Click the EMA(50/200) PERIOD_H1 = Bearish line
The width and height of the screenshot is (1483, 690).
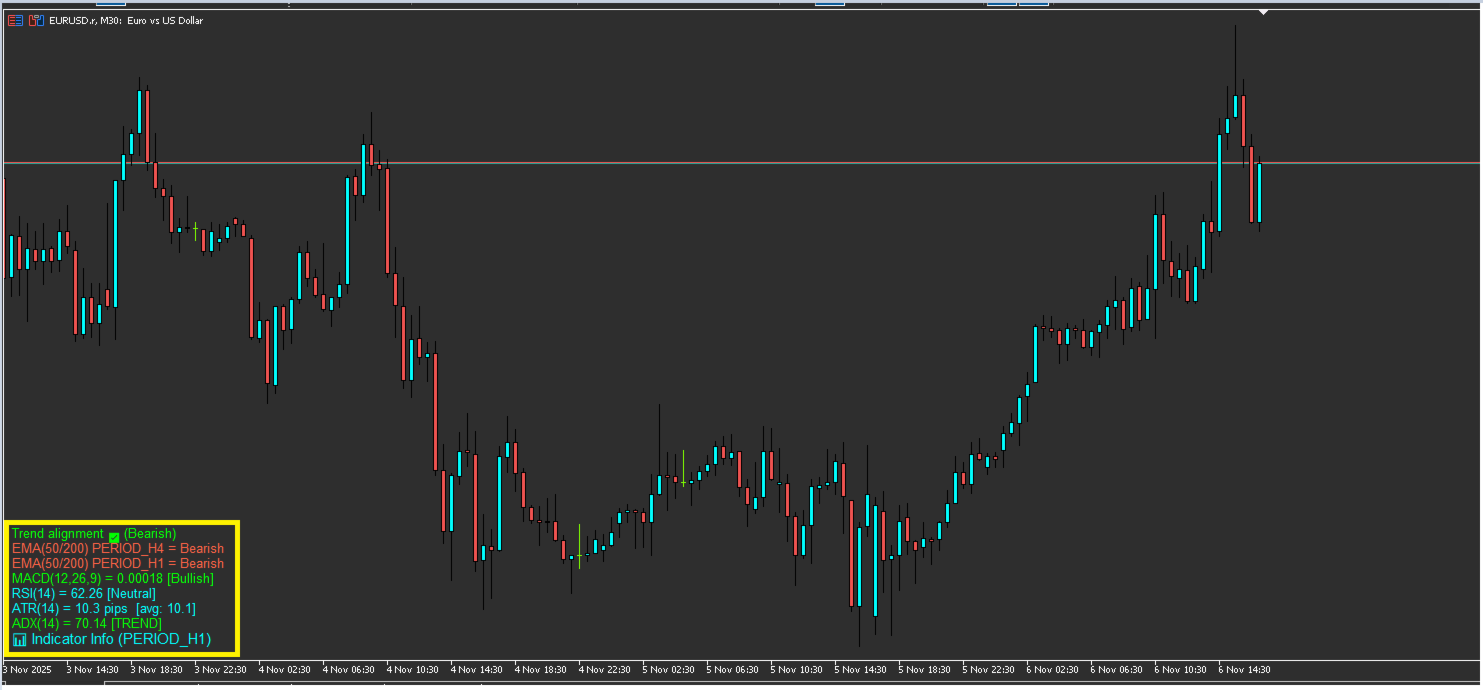point(118,564)
